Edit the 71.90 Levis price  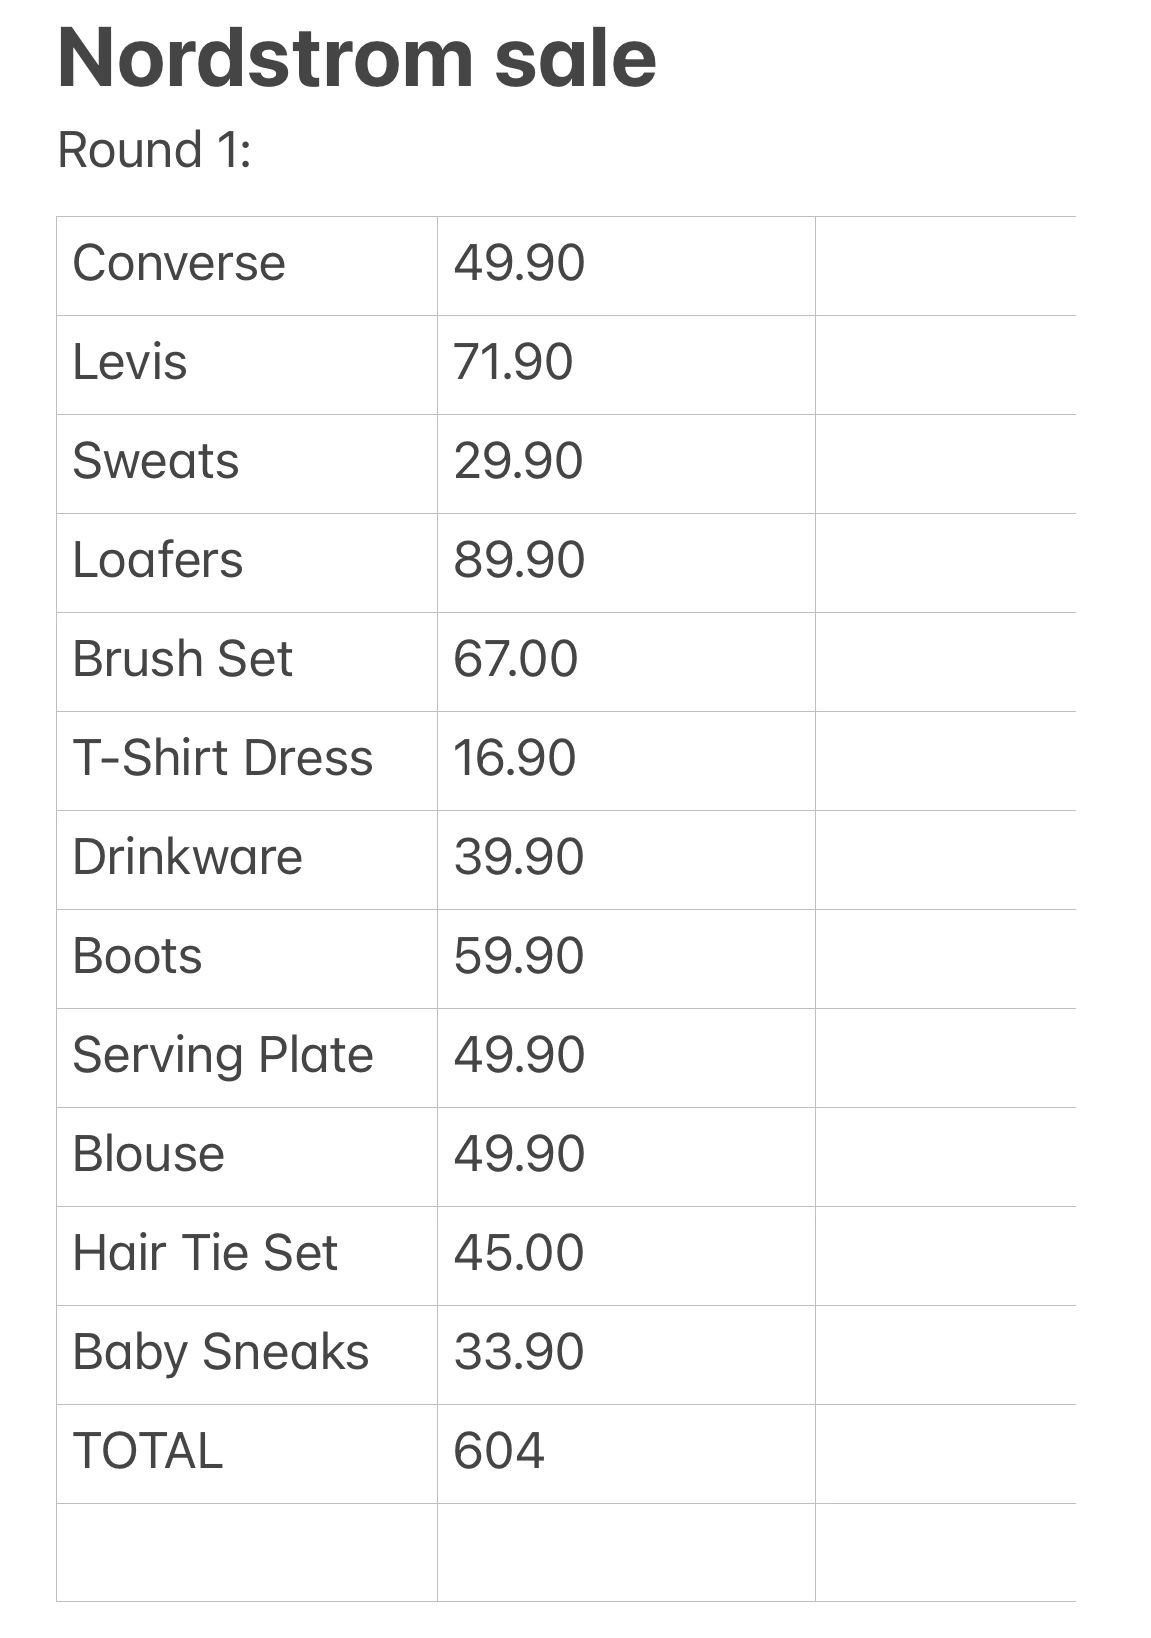pyautogui.click(x=626, y=365)
